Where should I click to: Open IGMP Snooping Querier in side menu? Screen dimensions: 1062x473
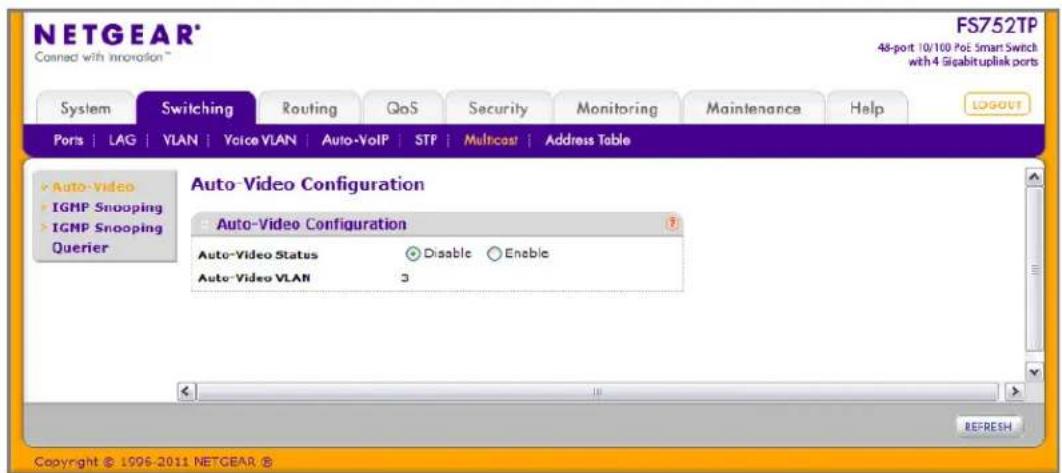107,237
